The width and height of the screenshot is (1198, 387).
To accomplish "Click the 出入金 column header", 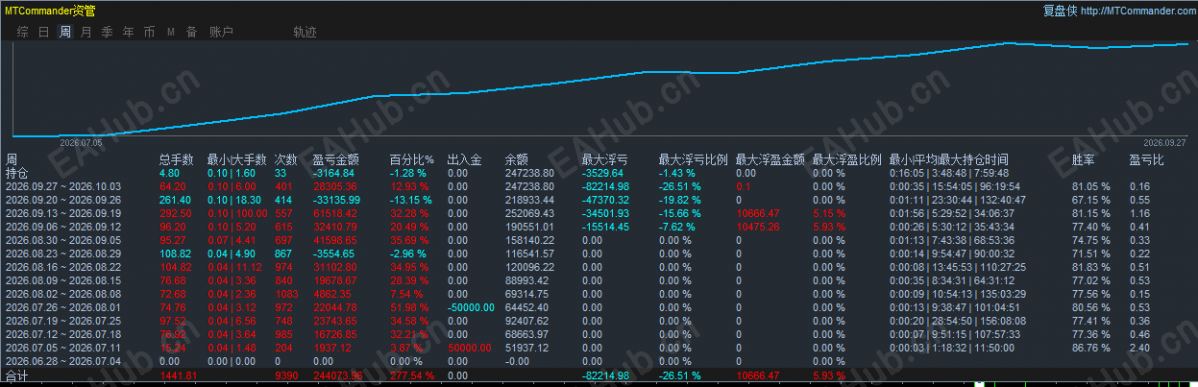I will tap(464, 160).
